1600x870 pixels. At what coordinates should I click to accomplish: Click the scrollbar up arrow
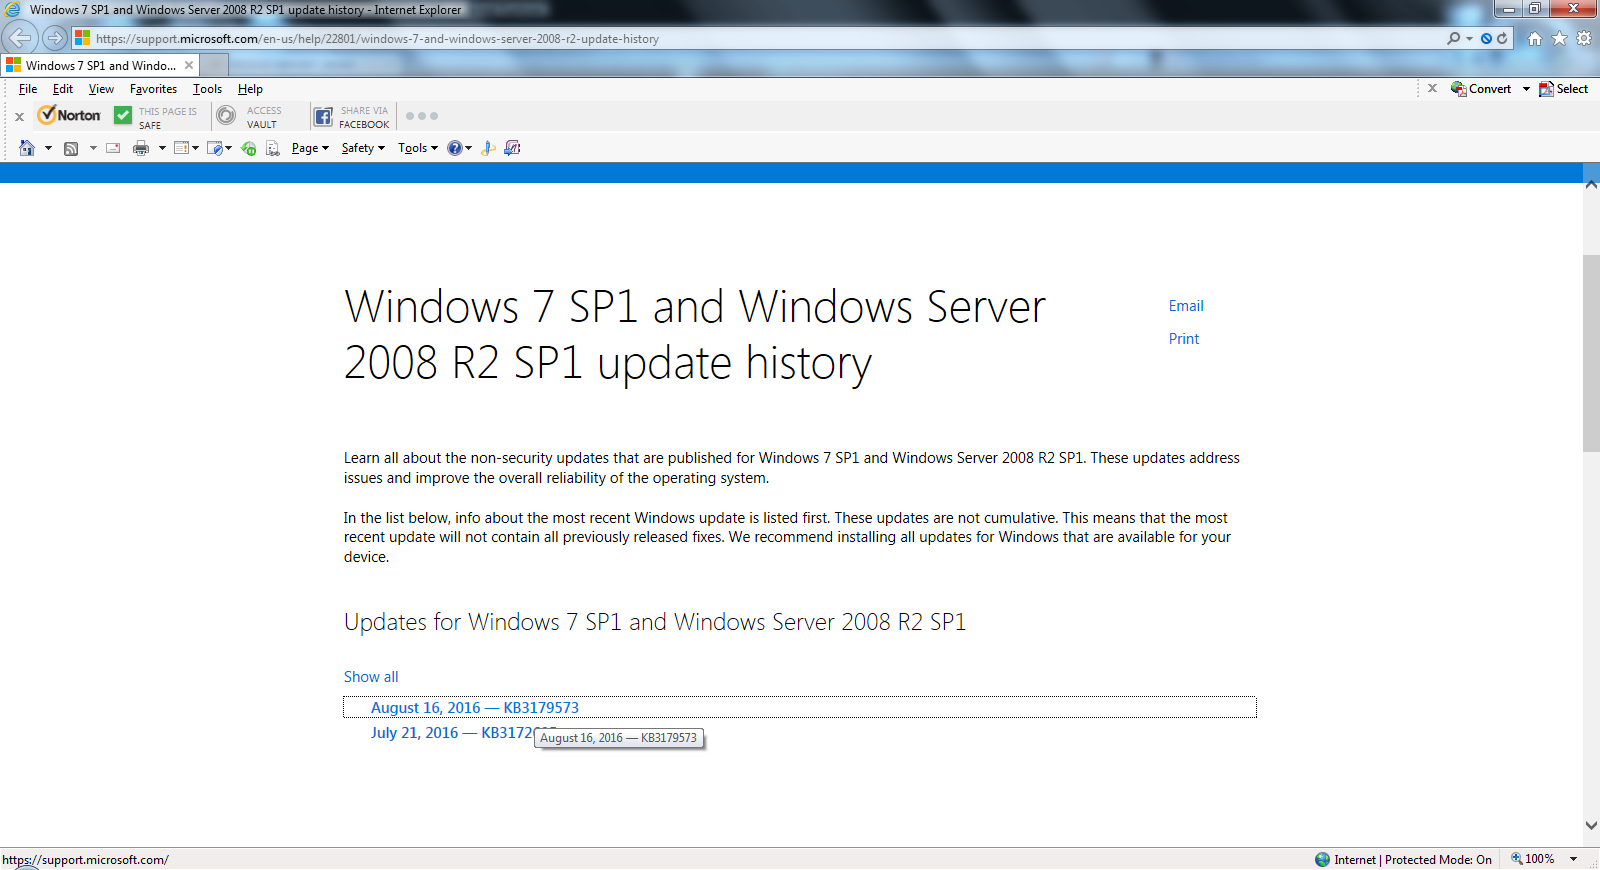pyautogui.click(x=1591, y=185)
